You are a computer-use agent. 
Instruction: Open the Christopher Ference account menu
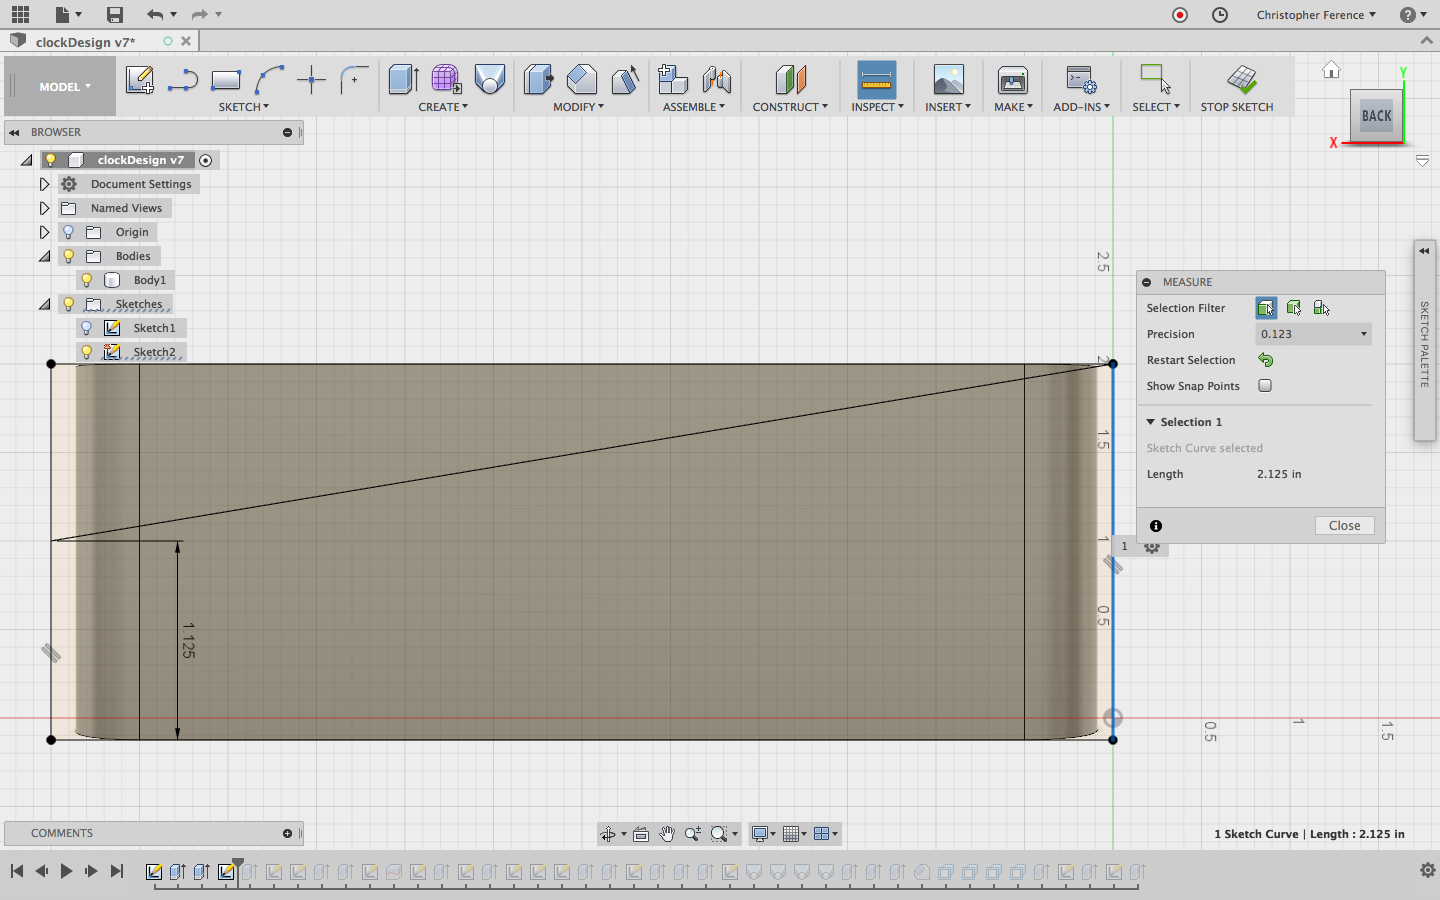pyautogui.click(x=1316, y=15)
